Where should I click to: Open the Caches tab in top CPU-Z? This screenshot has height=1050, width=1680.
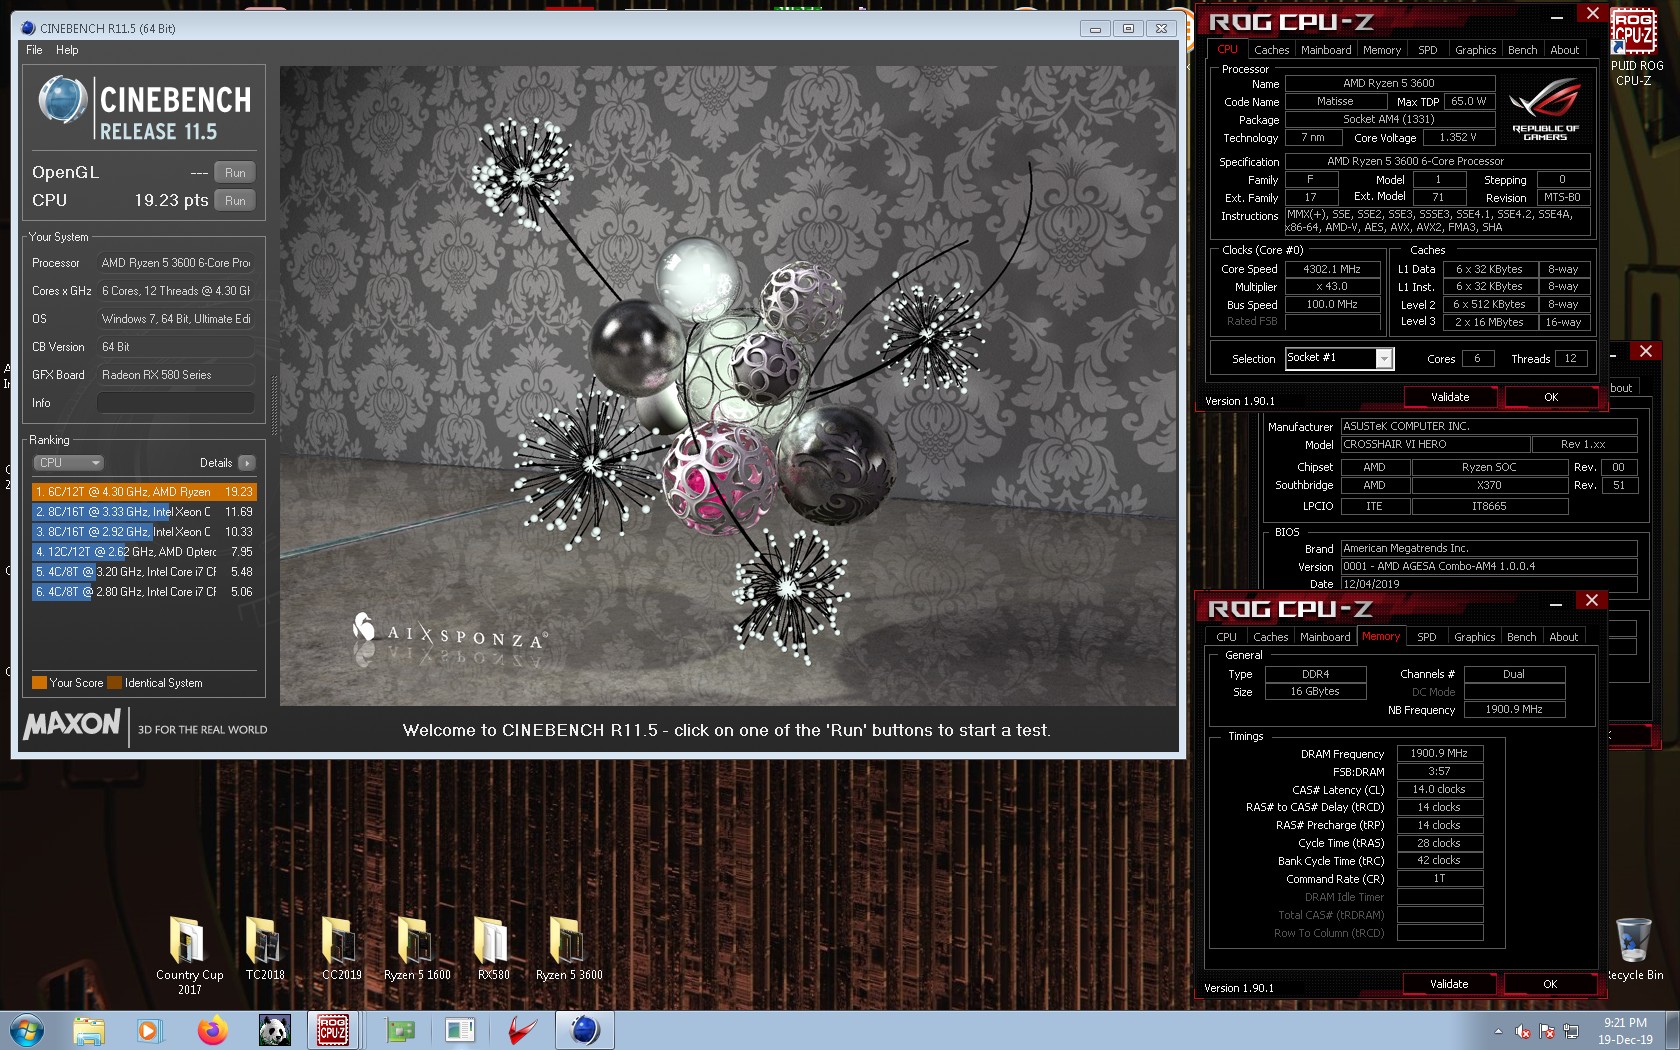pyautogui.click(x=1271, y=50)
